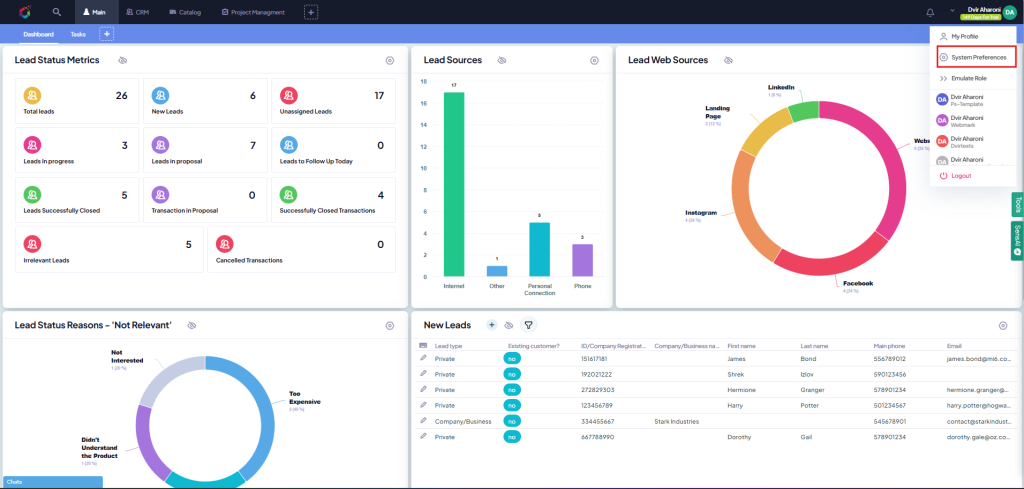
Task: Add a new dashboard tab with plus
Action: [107, 34]
